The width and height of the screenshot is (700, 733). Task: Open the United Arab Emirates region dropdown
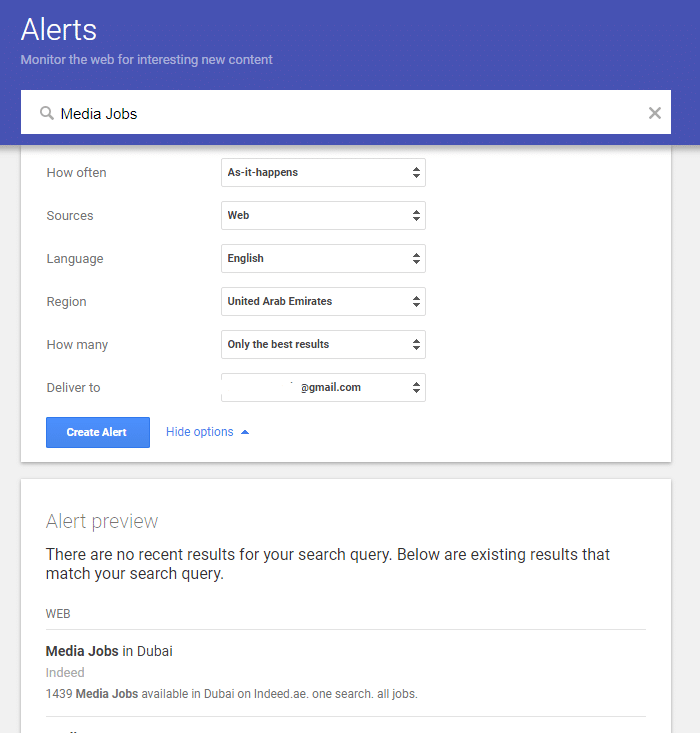pos(323,301)
